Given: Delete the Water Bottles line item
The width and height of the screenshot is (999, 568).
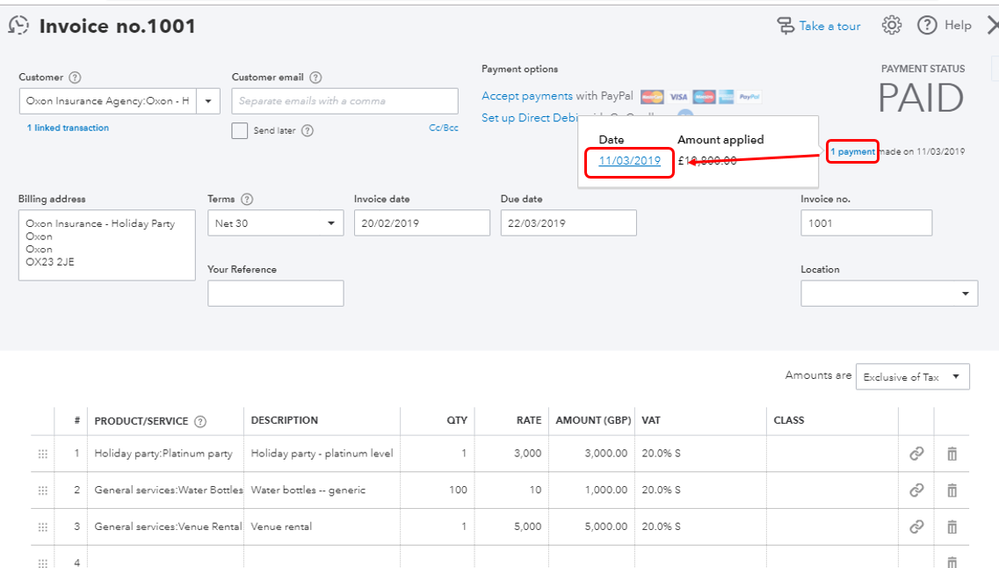Looking at the screenshot, I should click(x=952, y=490).
